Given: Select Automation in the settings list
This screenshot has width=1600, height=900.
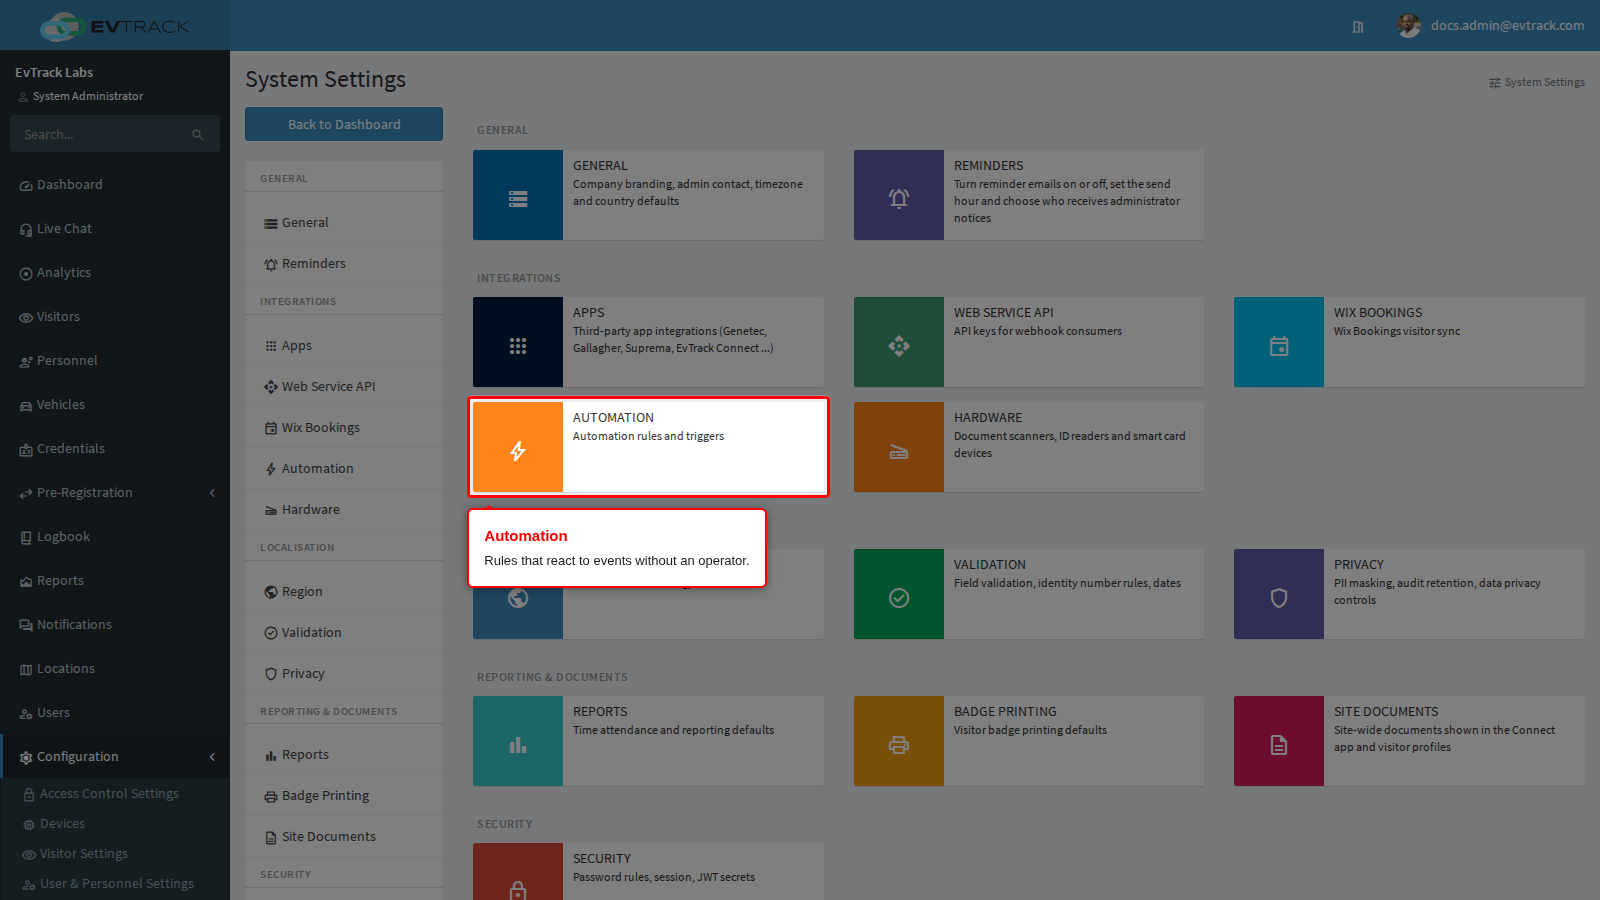Looking at the screenshot, I should tap(344, 469).
